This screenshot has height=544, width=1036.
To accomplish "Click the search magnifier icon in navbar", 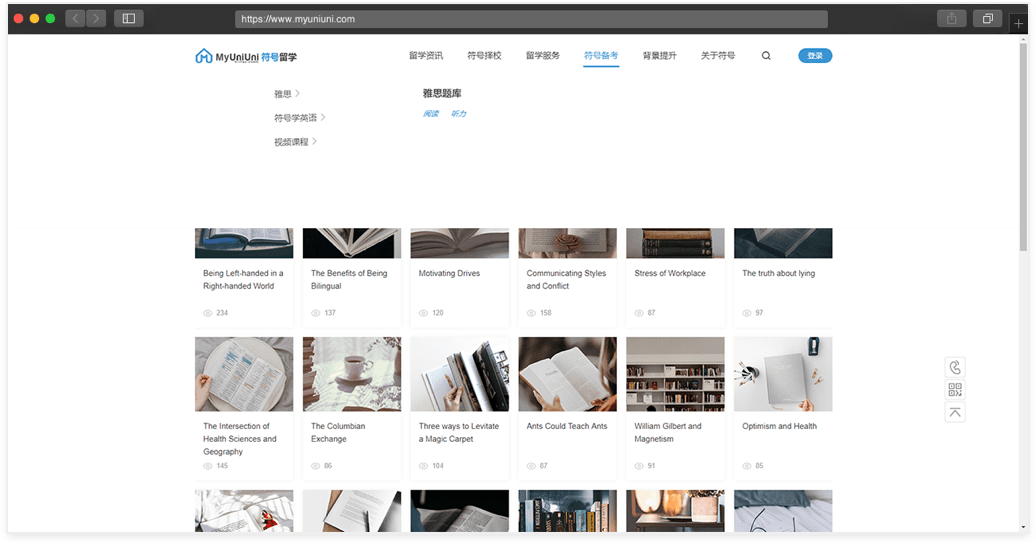I will pyautogui.click(x=766, y=56).
